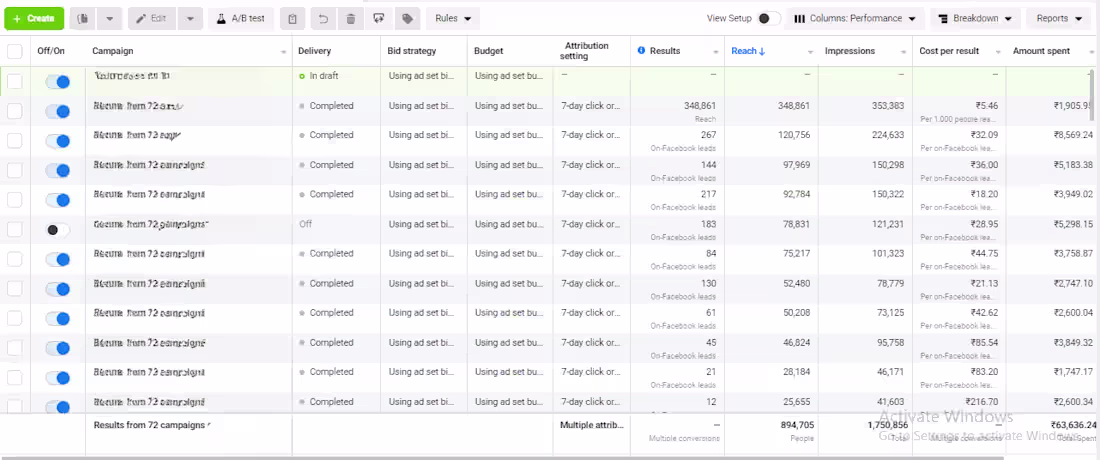Tick the select-all checkbox in header
This screenshot has height=460, width=1100.
tap(14, 51)
